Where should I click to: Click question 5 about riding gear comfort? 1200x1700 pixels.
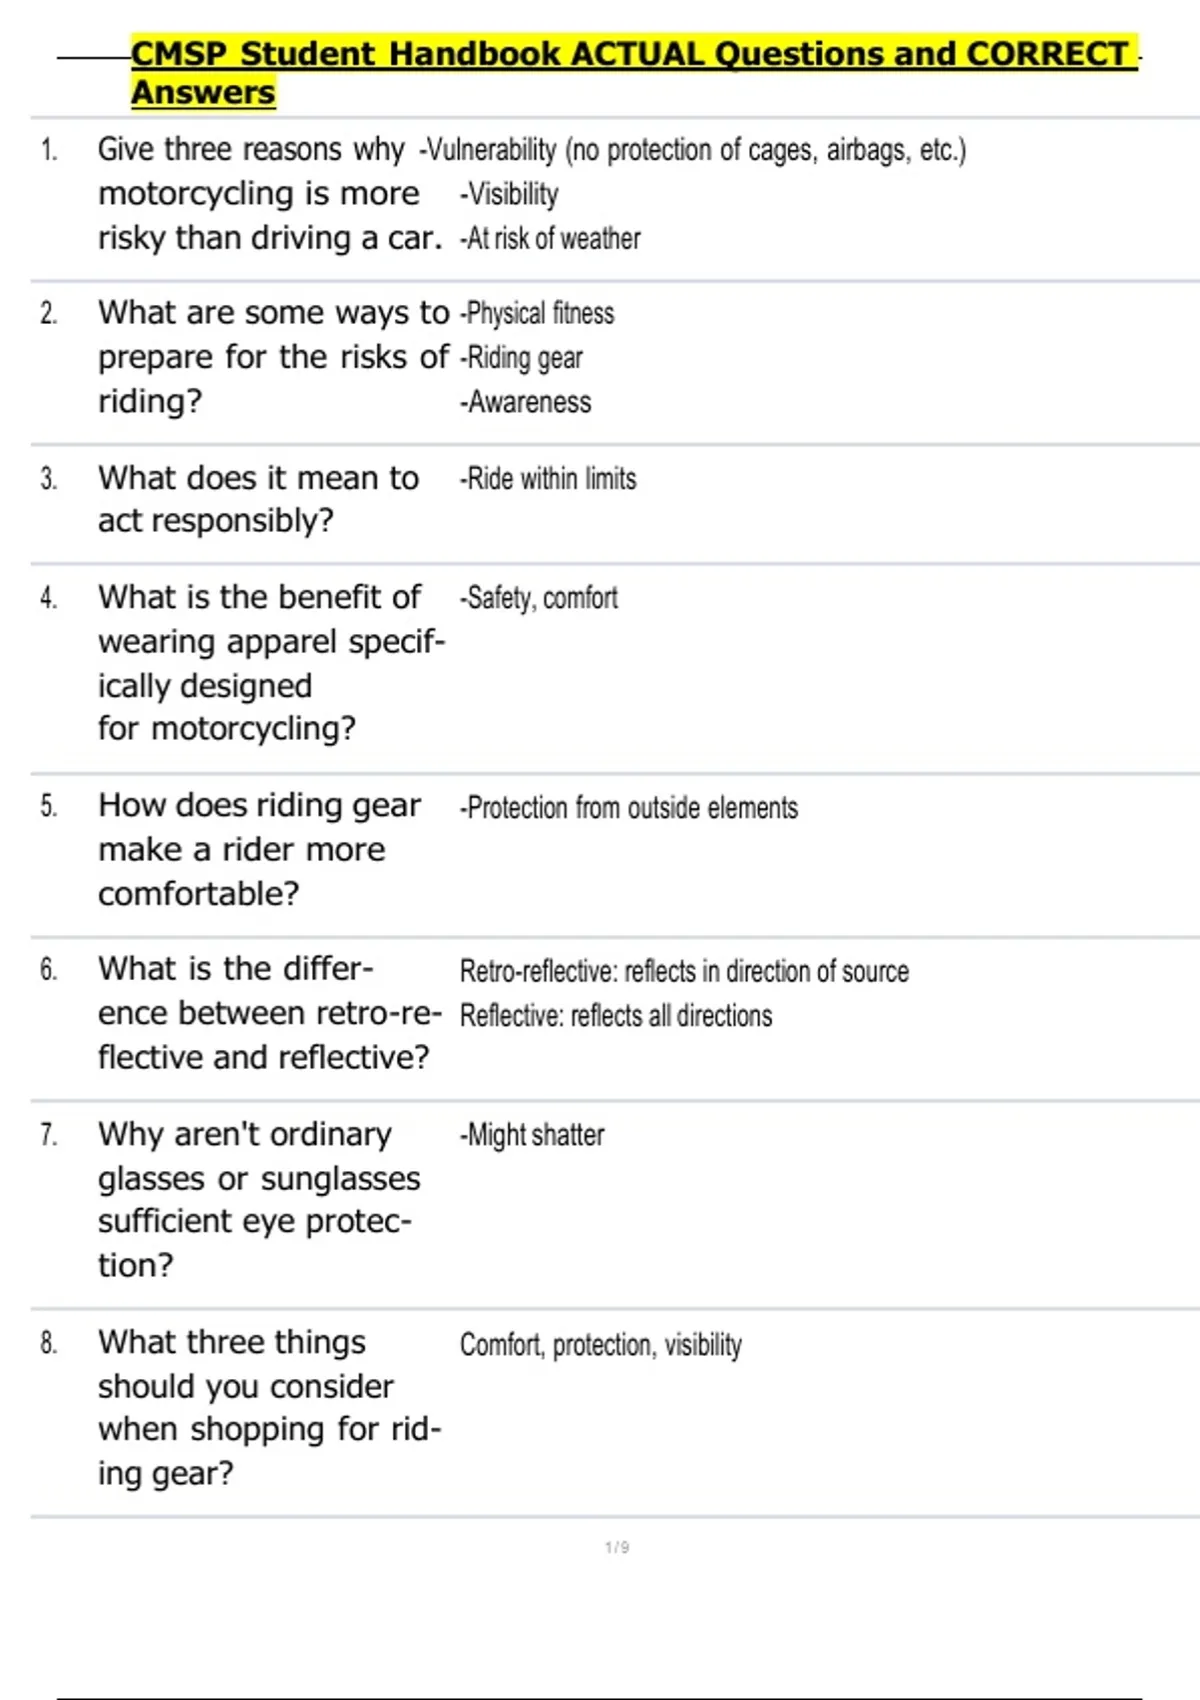tap(259, 849)
